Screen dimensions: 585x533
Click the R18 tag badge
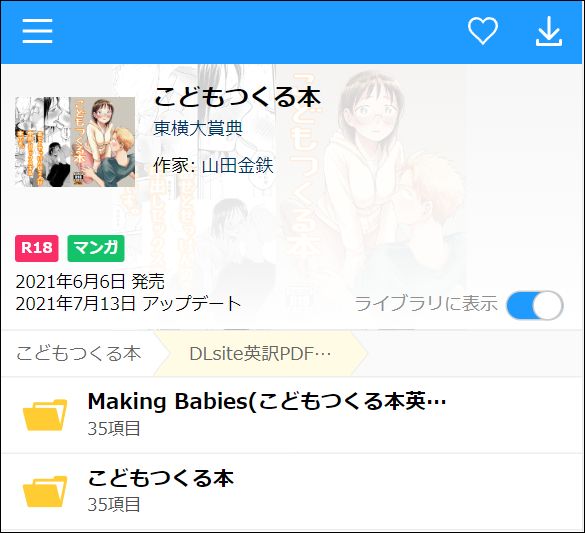pyautogui.click(x=37, y=248)
